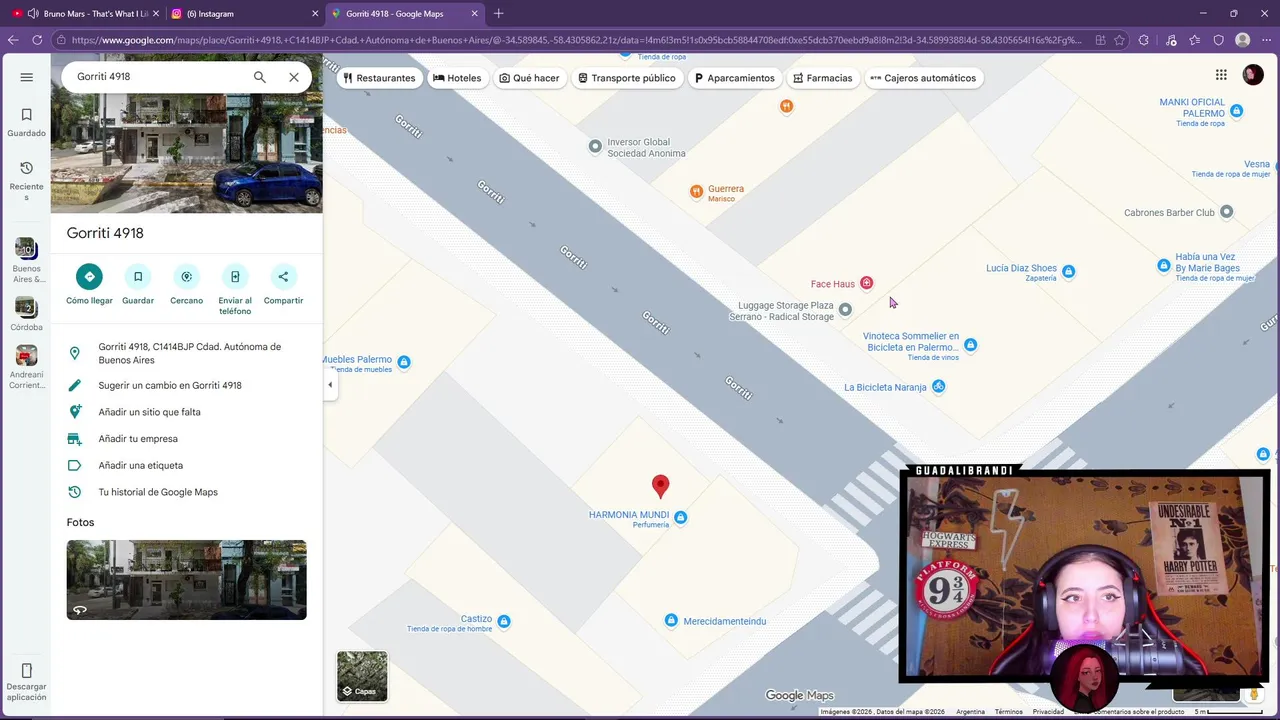Screen dimensions: 1280x720
Task: Clear the search box with X
Action: click(294, 77)
